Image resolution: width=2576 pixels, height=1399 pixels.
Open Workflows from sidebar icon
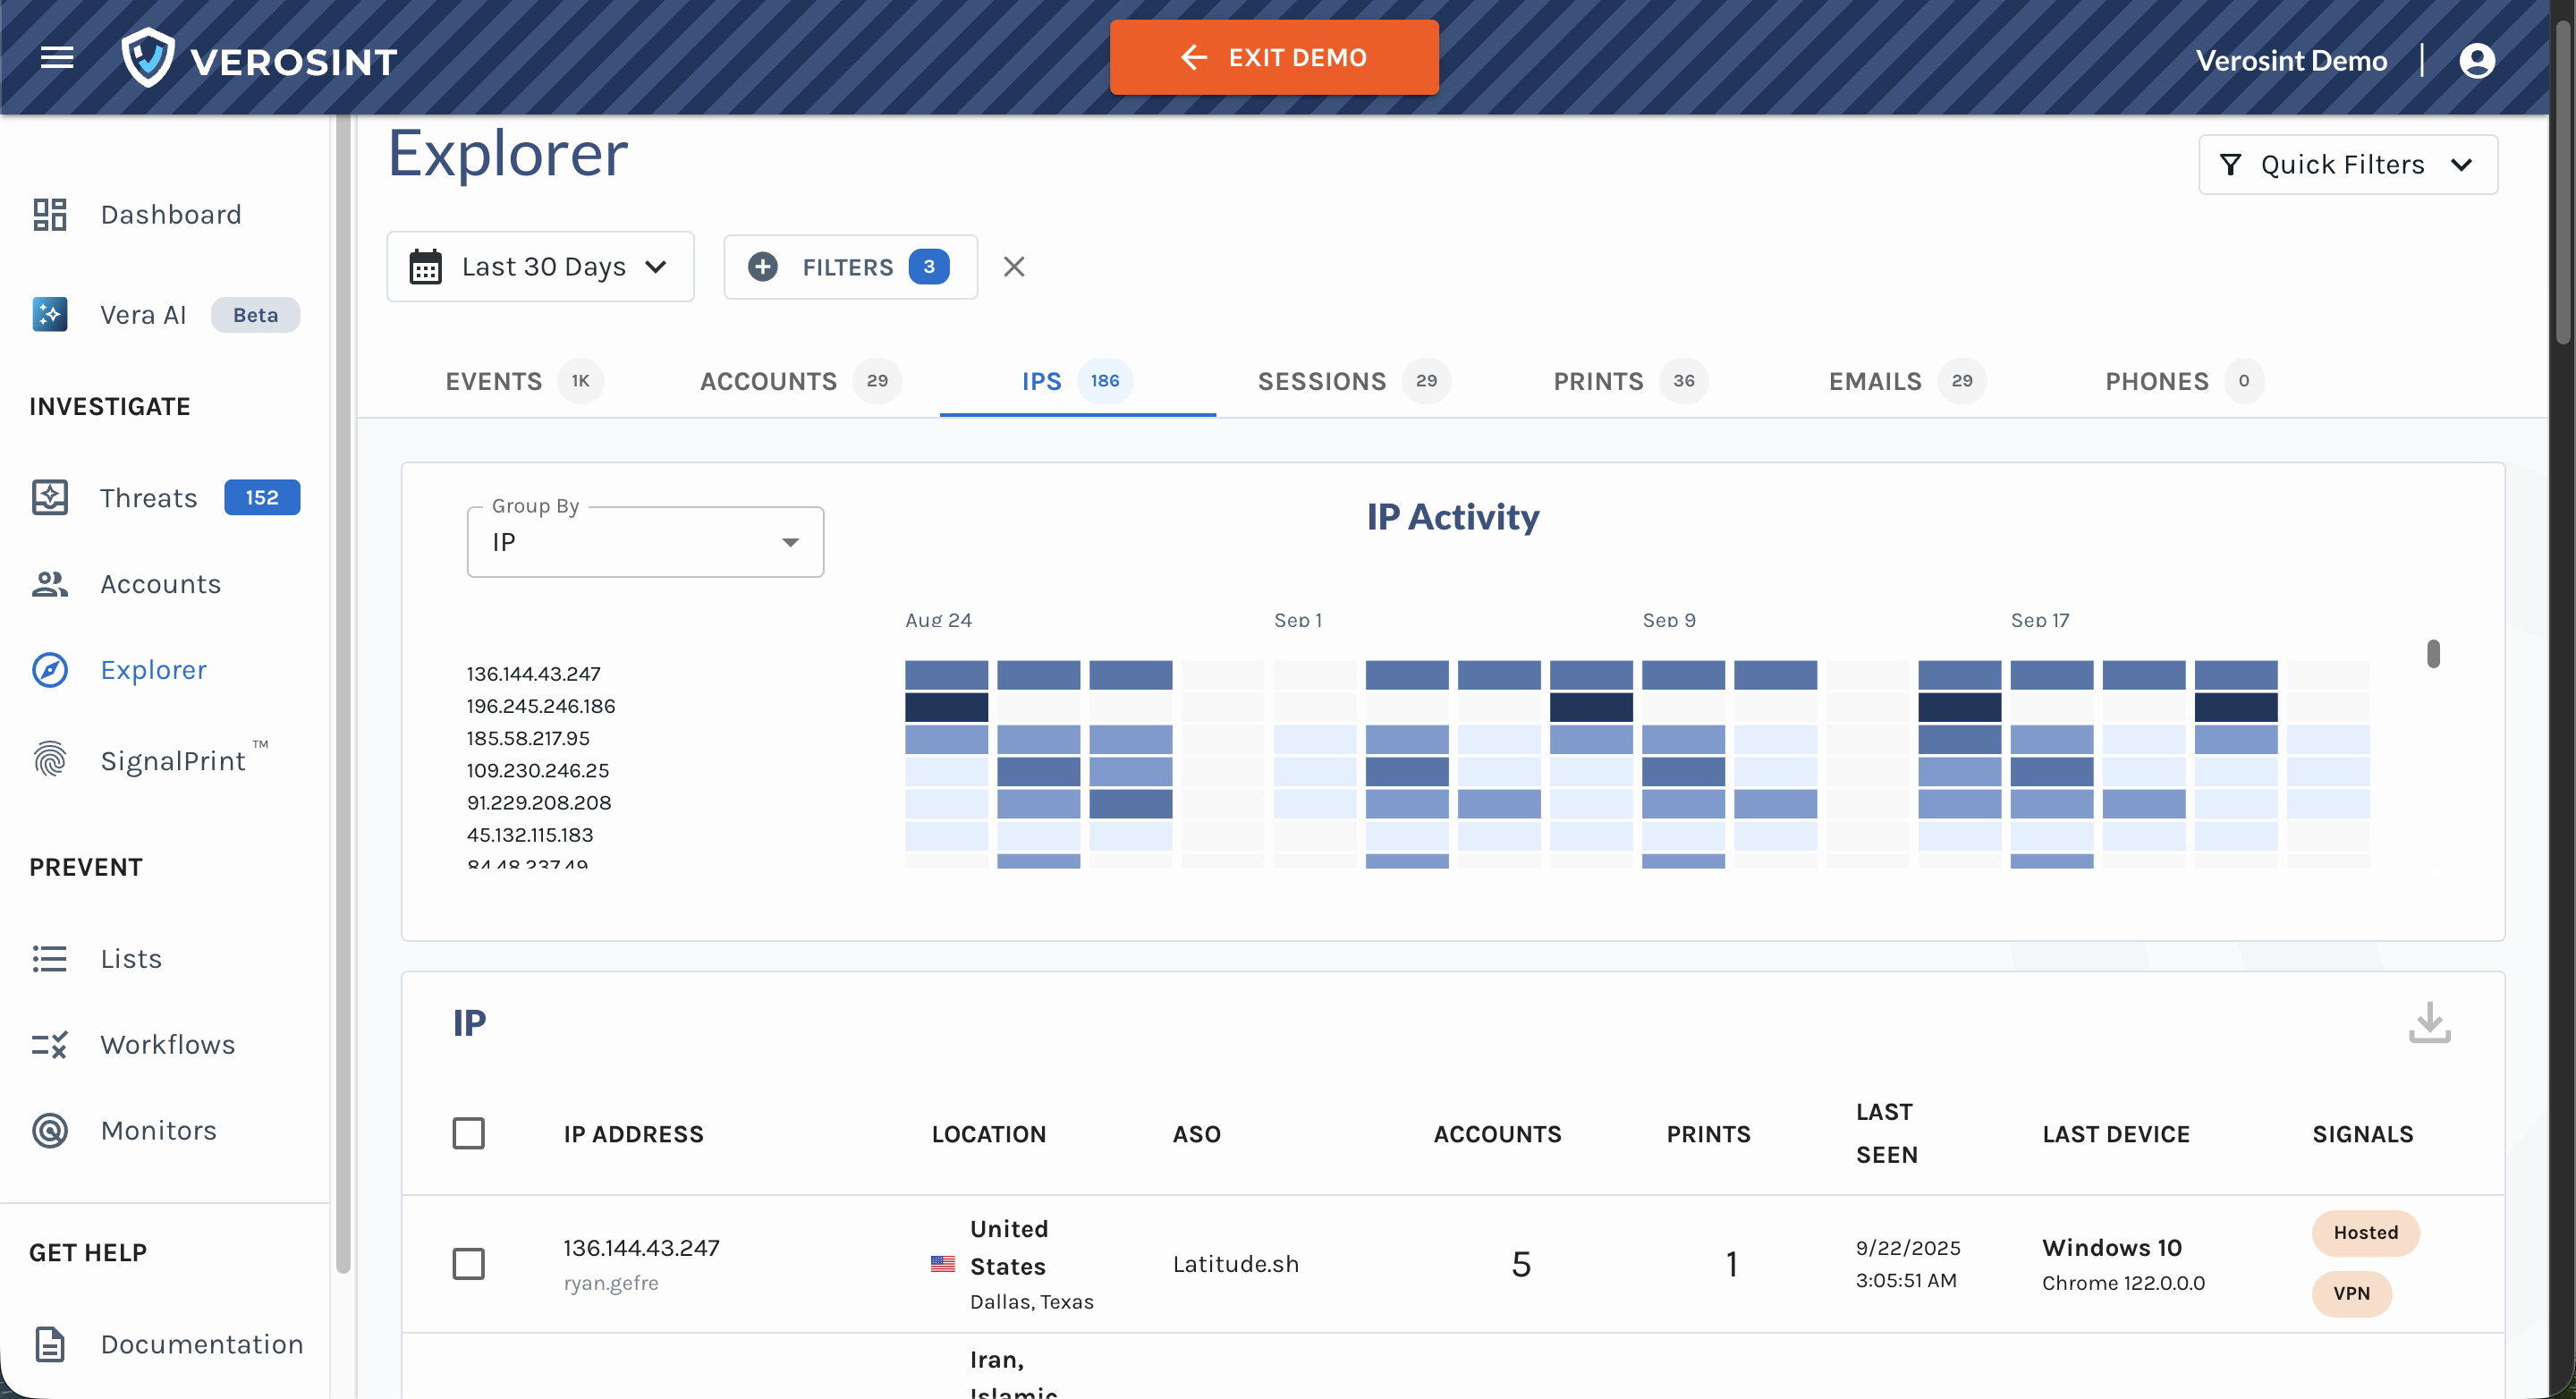click(49, 1044)
